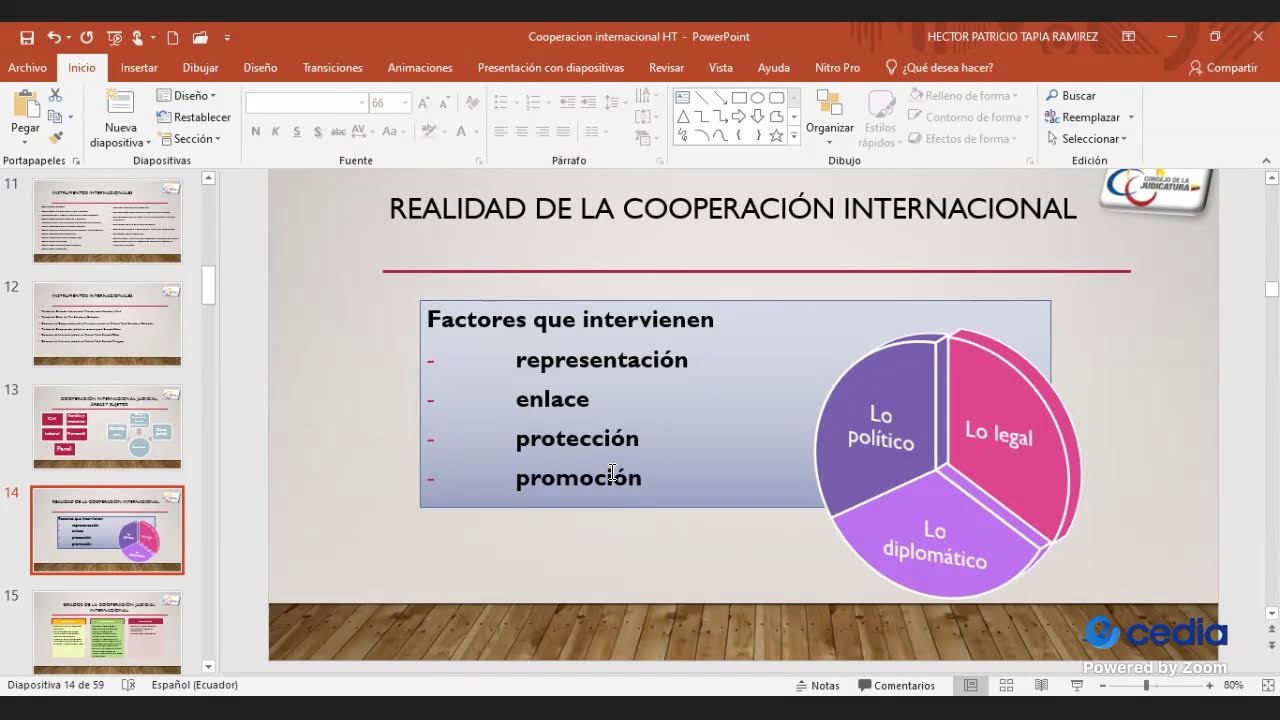This screenshot has width=1280, height=720.
Task: Pick the five-point star shape
Action: pos(776,135)
